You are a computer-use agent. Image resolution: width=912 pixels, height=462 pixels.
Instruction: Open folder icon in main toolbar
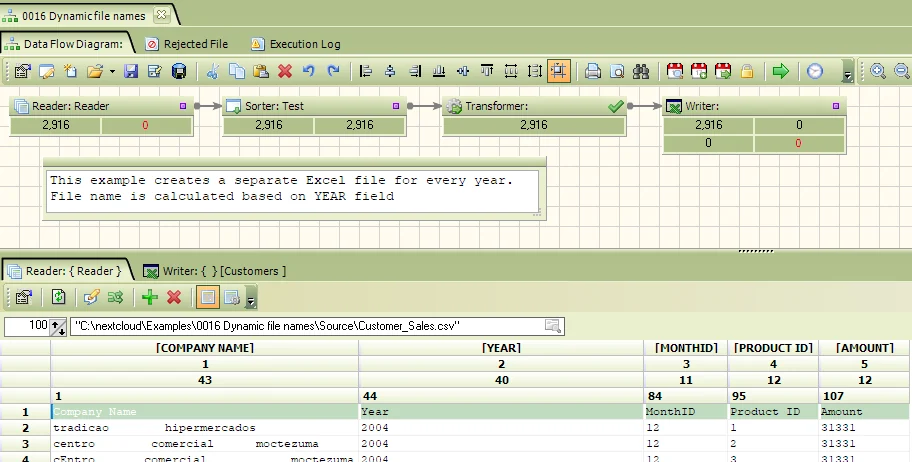95,71
